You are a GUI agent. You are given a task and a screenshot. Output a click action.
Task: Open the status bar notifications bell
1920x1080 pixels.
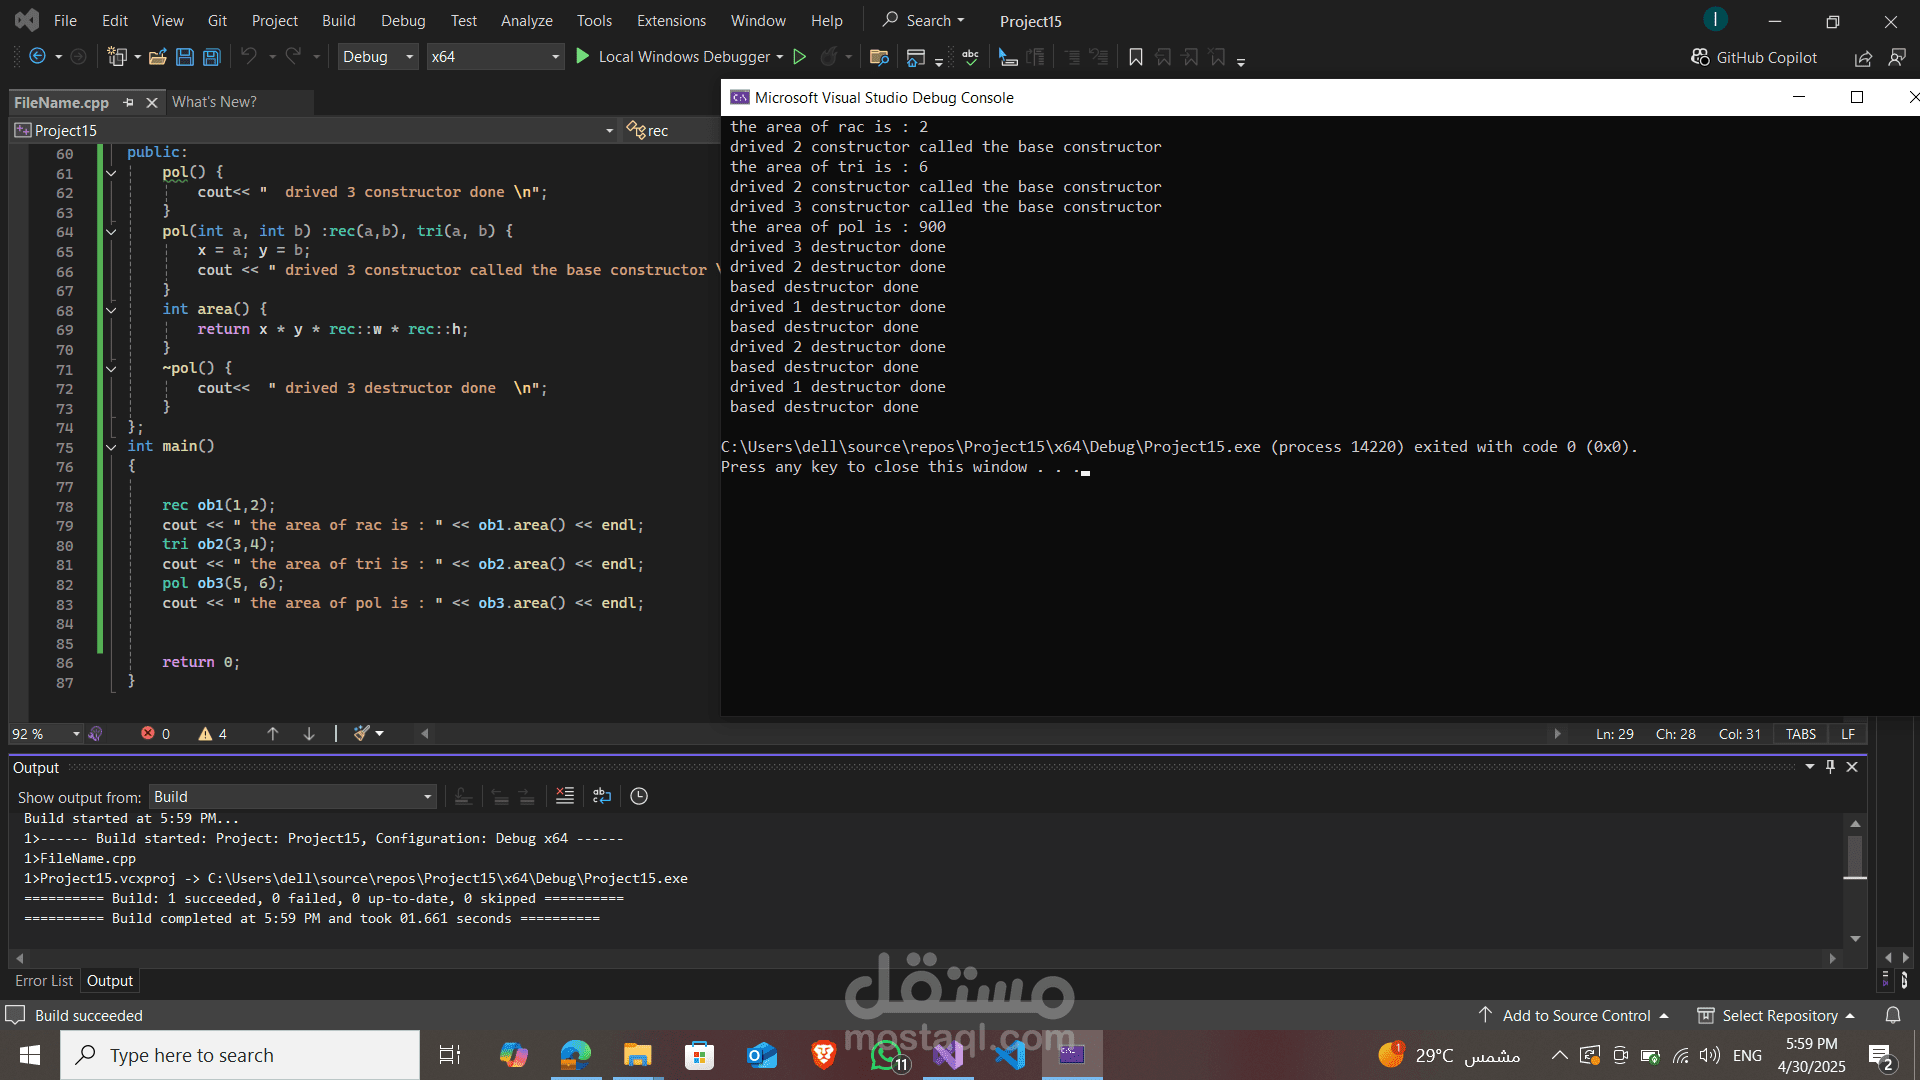pos(1893,1016)
